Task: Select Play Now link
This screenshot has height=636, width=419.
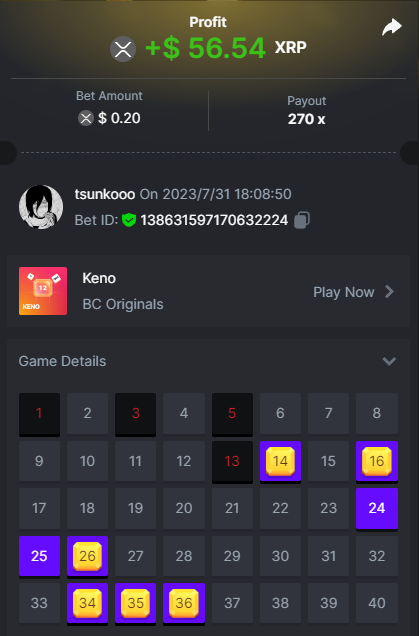Action: (x=344, y=292)
